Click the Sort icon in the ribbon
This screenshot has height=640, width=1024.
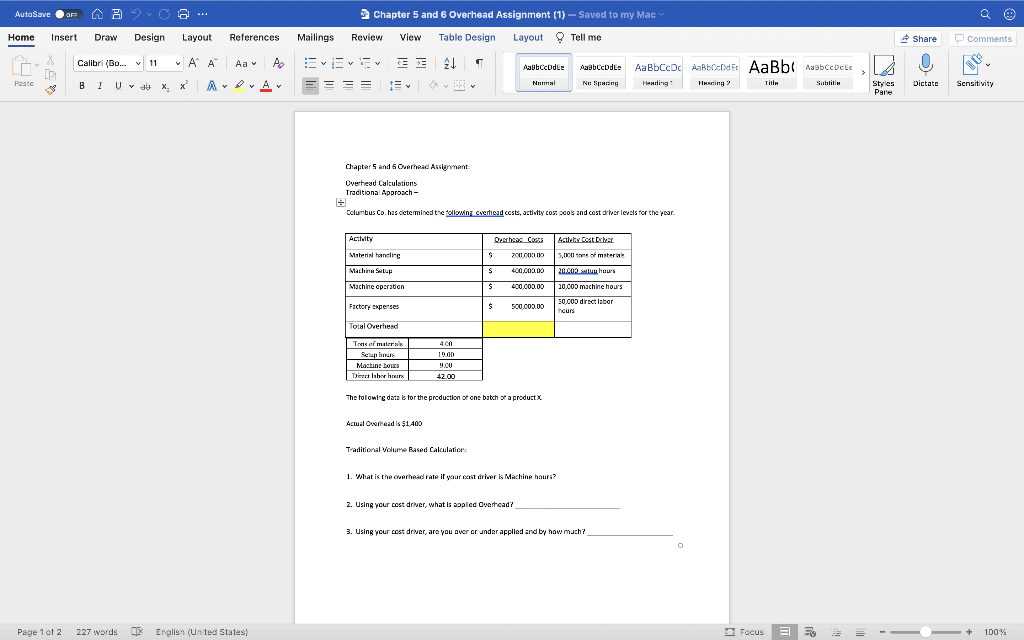(449, 63)
